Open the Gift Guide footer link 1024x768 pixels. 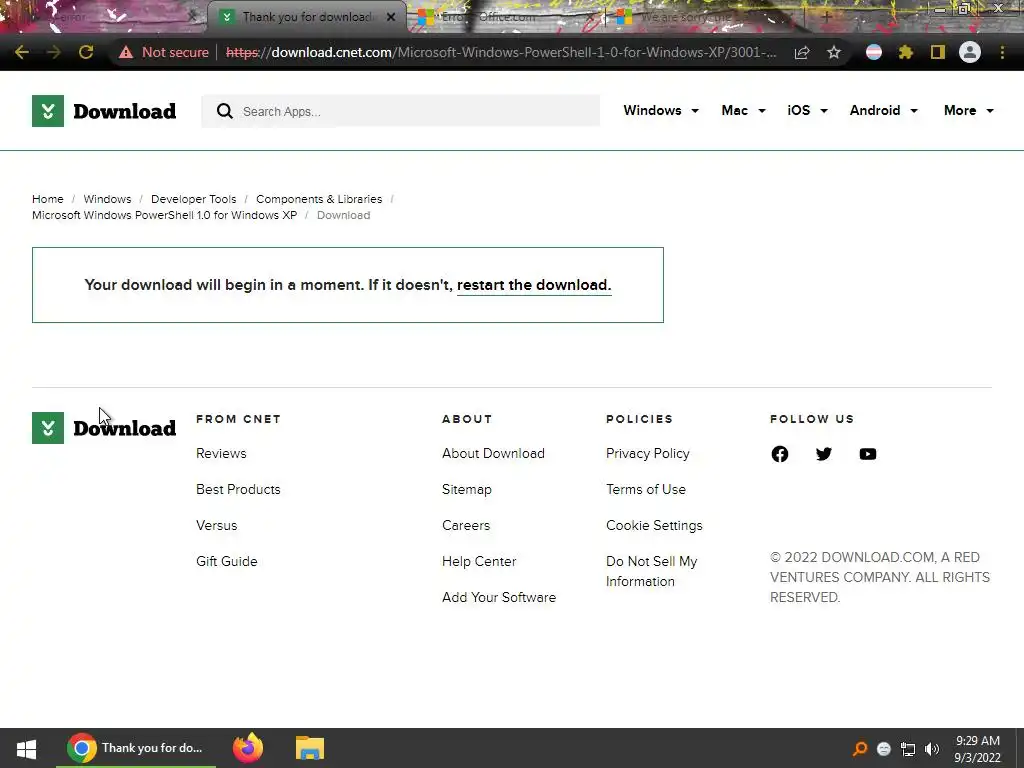click(x=227, y=561)
